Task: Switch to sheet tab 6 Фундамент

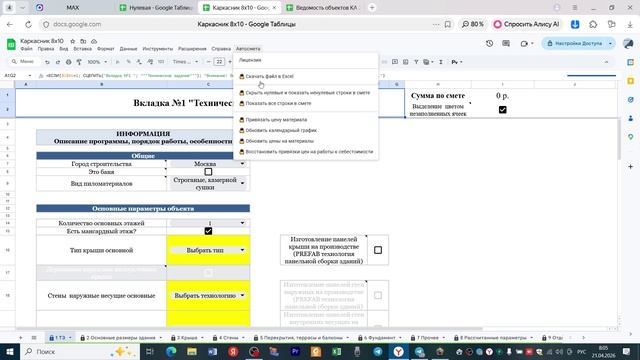Action: click(x=379, y=338)
